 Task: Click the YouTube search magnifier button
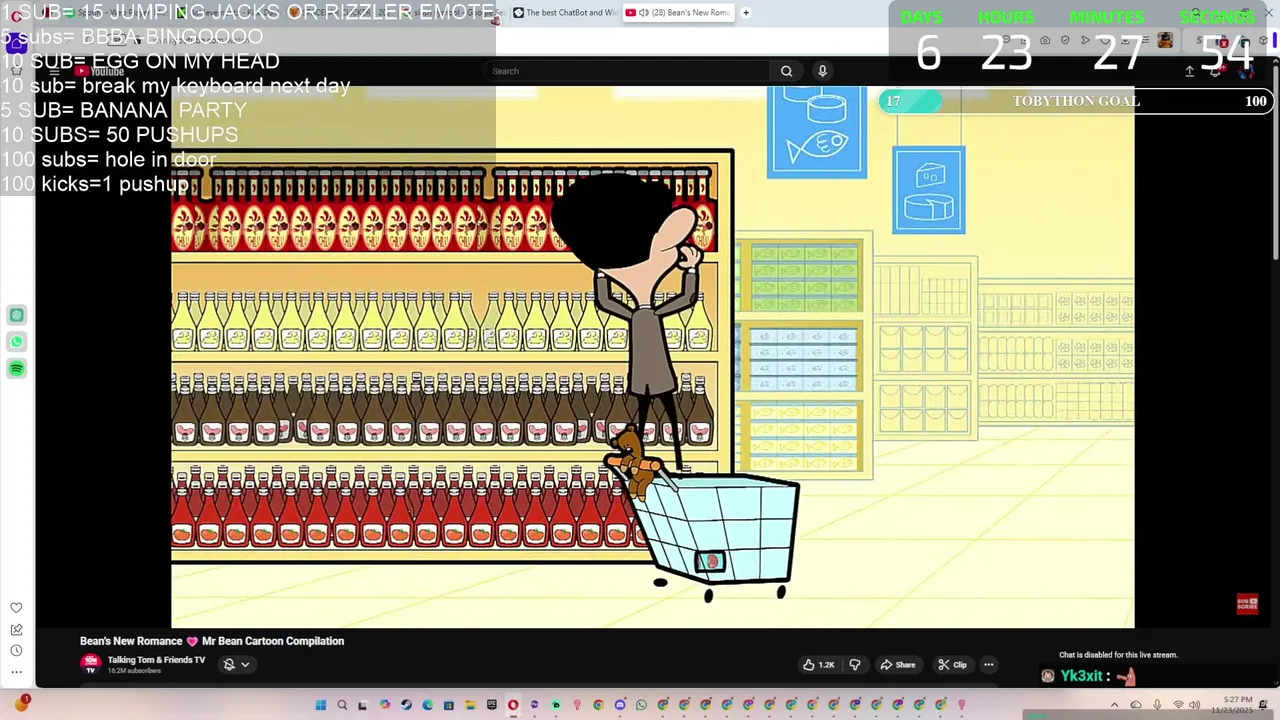click(x=786, y=71)
